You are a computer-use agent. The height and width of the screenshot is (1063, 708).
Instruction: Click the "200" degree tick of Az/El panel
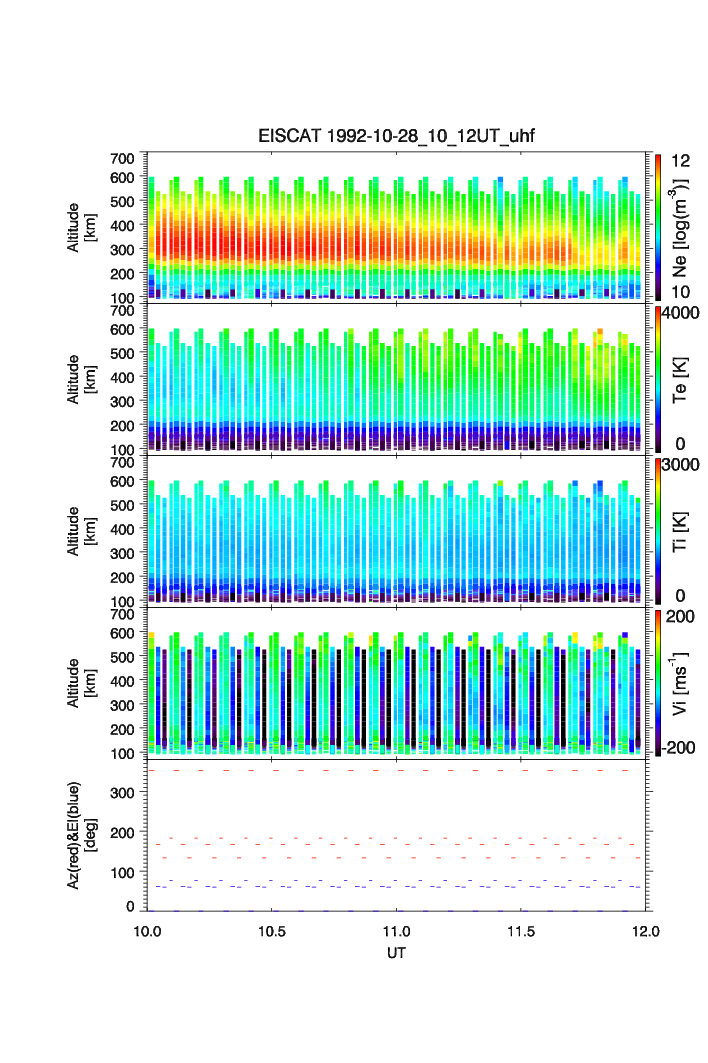tap(122, 833)
